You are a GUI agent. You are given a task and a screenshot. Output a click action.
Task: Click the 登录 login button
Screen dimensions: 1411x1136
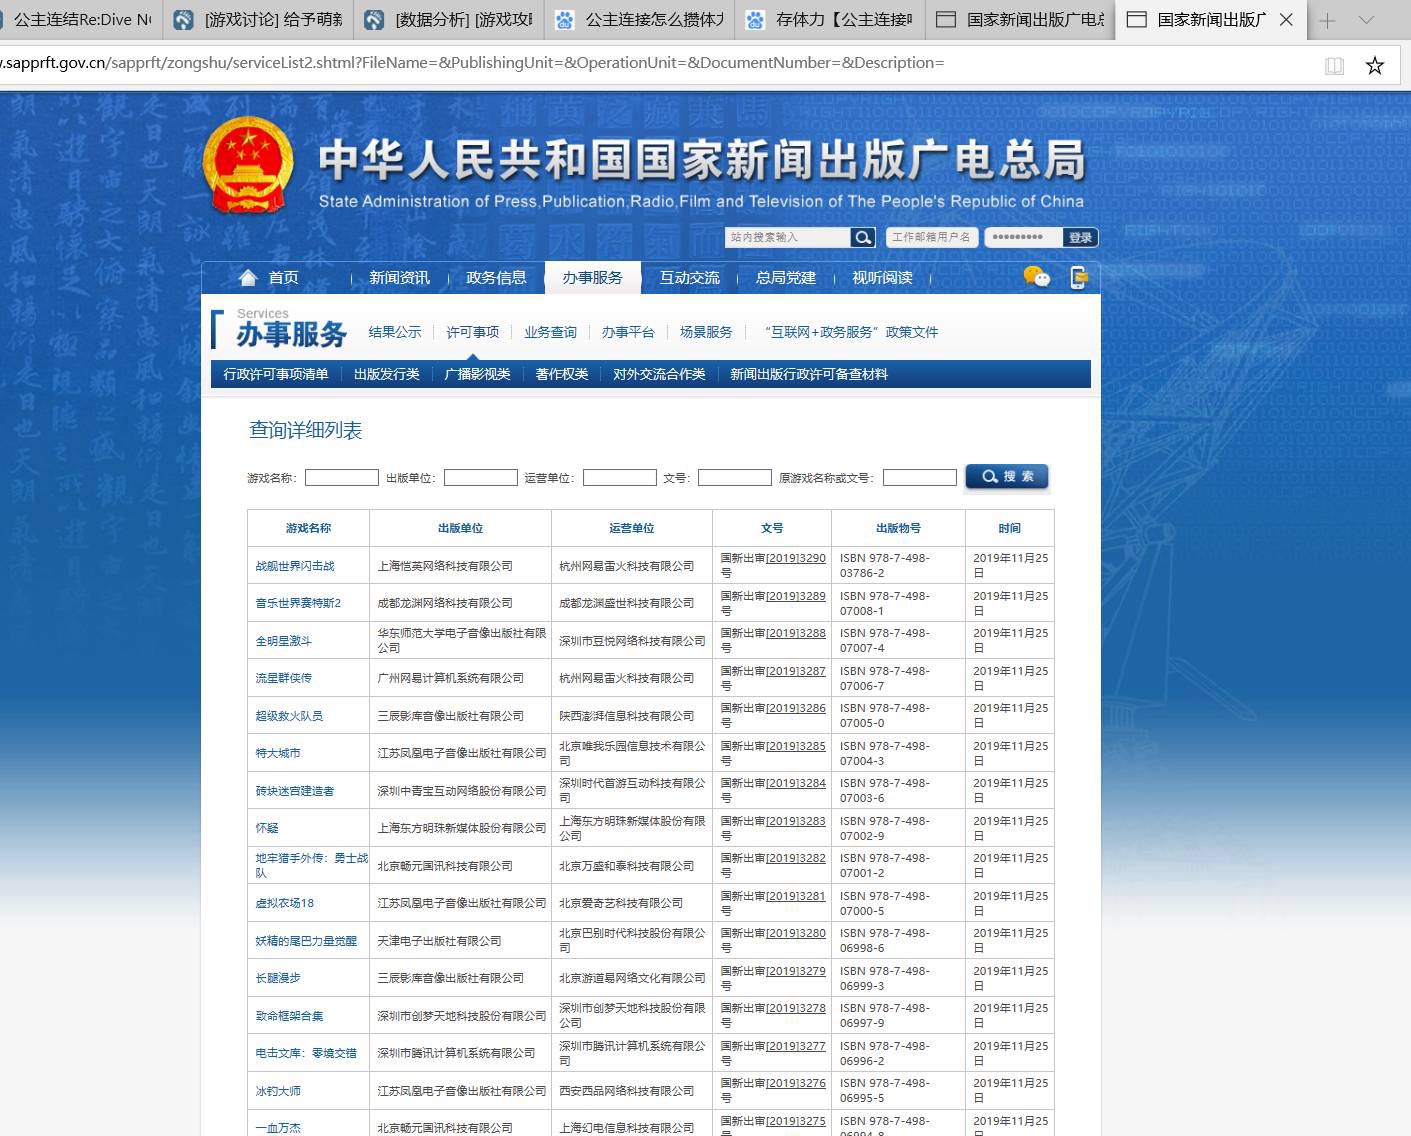(x=1080, y=237)
